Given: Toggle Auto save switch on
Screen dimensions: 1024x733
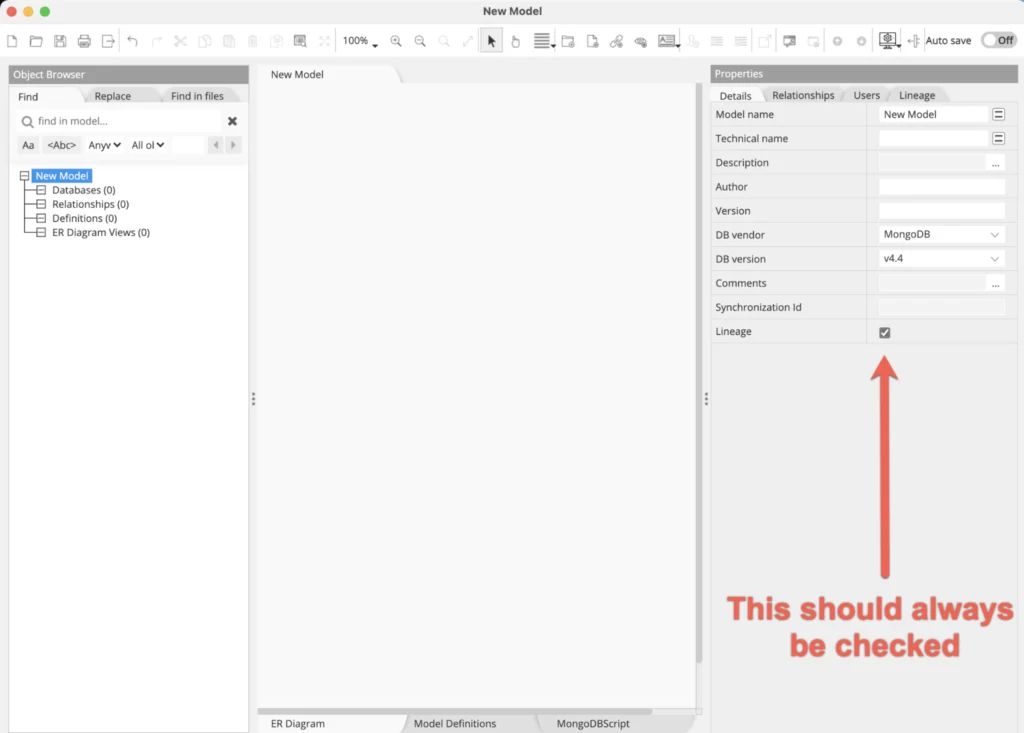Looking at the screenshot, I should click(999, 41).
